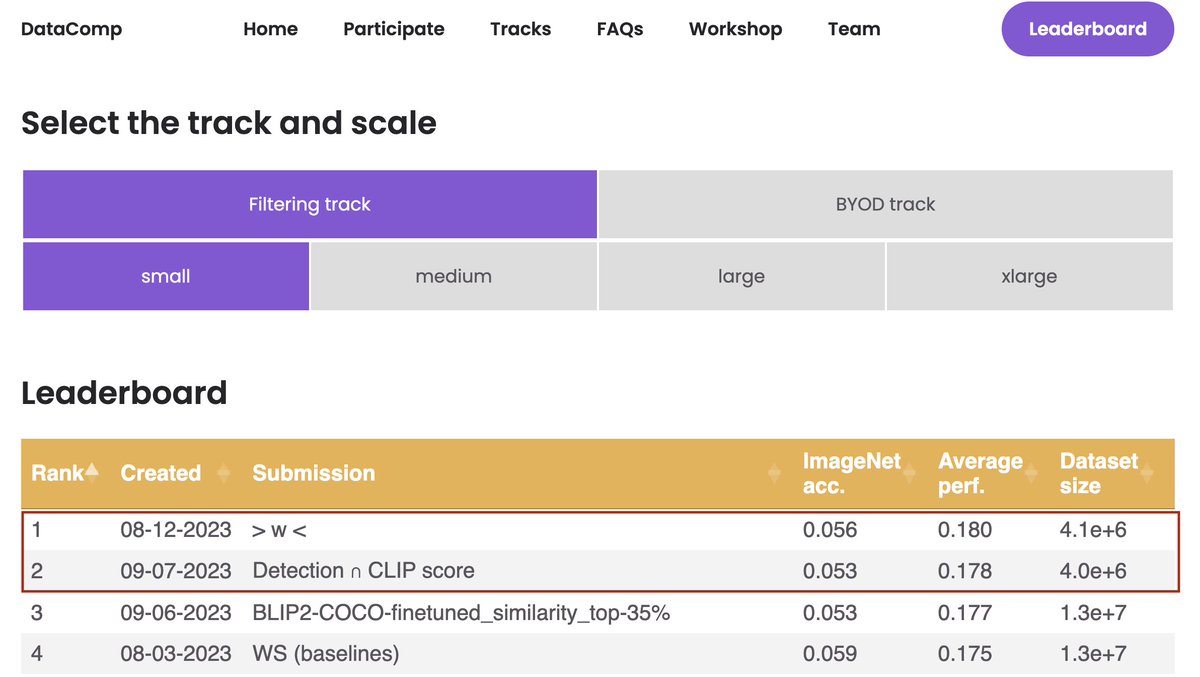Open the Workshop nav item
Screen dimensions: 1200x677
click(735, 29)
